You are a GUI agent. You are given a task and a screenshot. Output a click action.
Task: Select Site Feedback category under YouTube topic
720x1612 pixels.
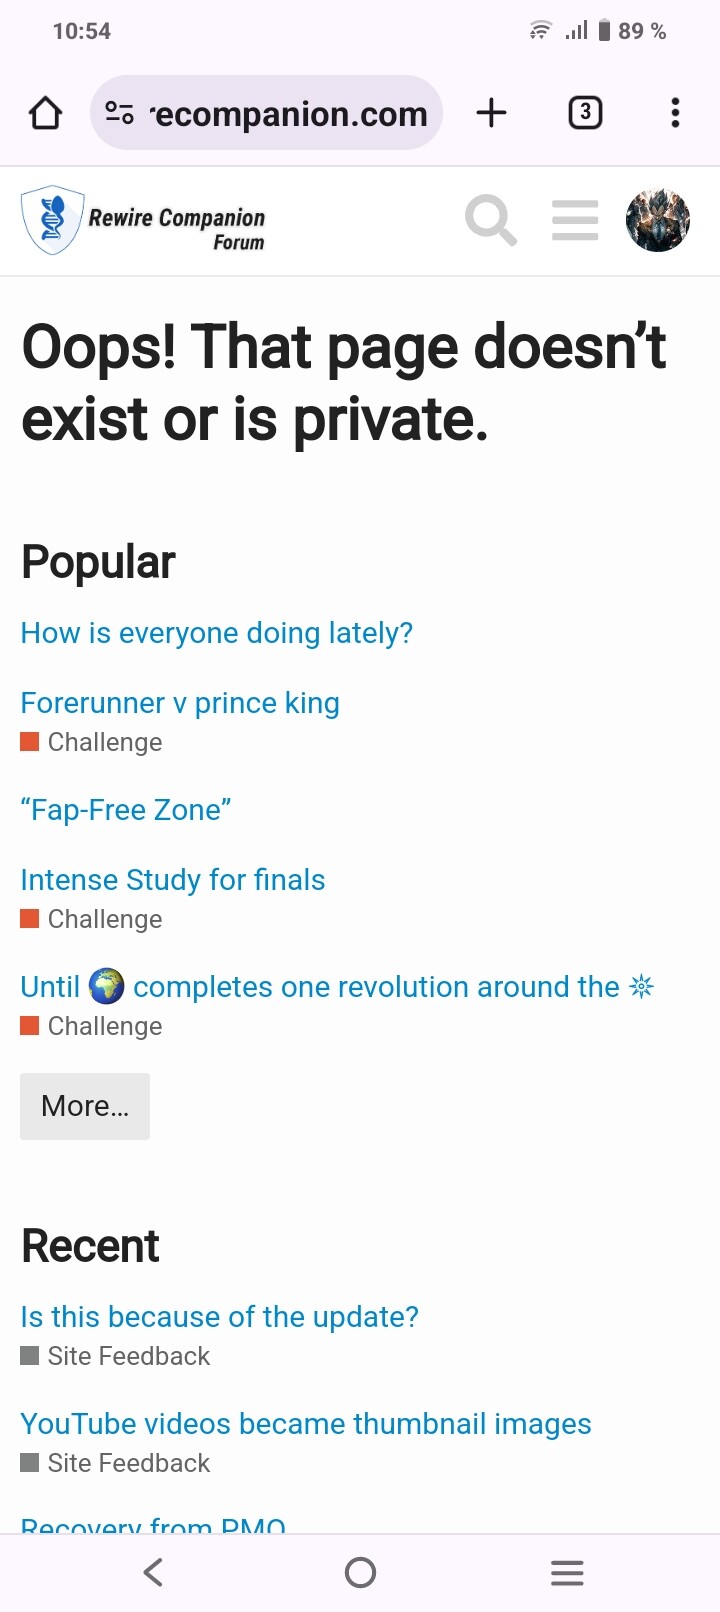click(116, 1463)
